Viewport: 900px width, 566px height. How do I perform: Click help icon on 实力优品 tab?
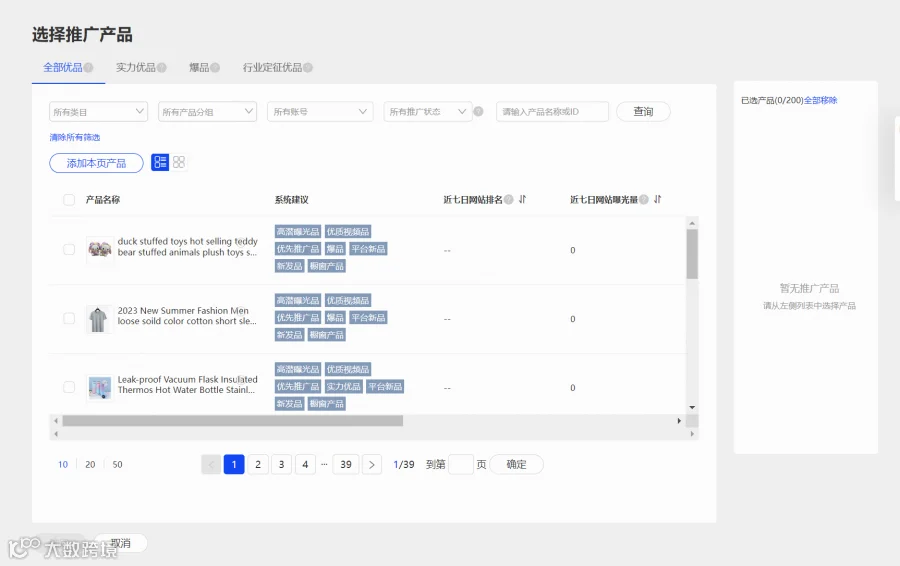[162, 68]
